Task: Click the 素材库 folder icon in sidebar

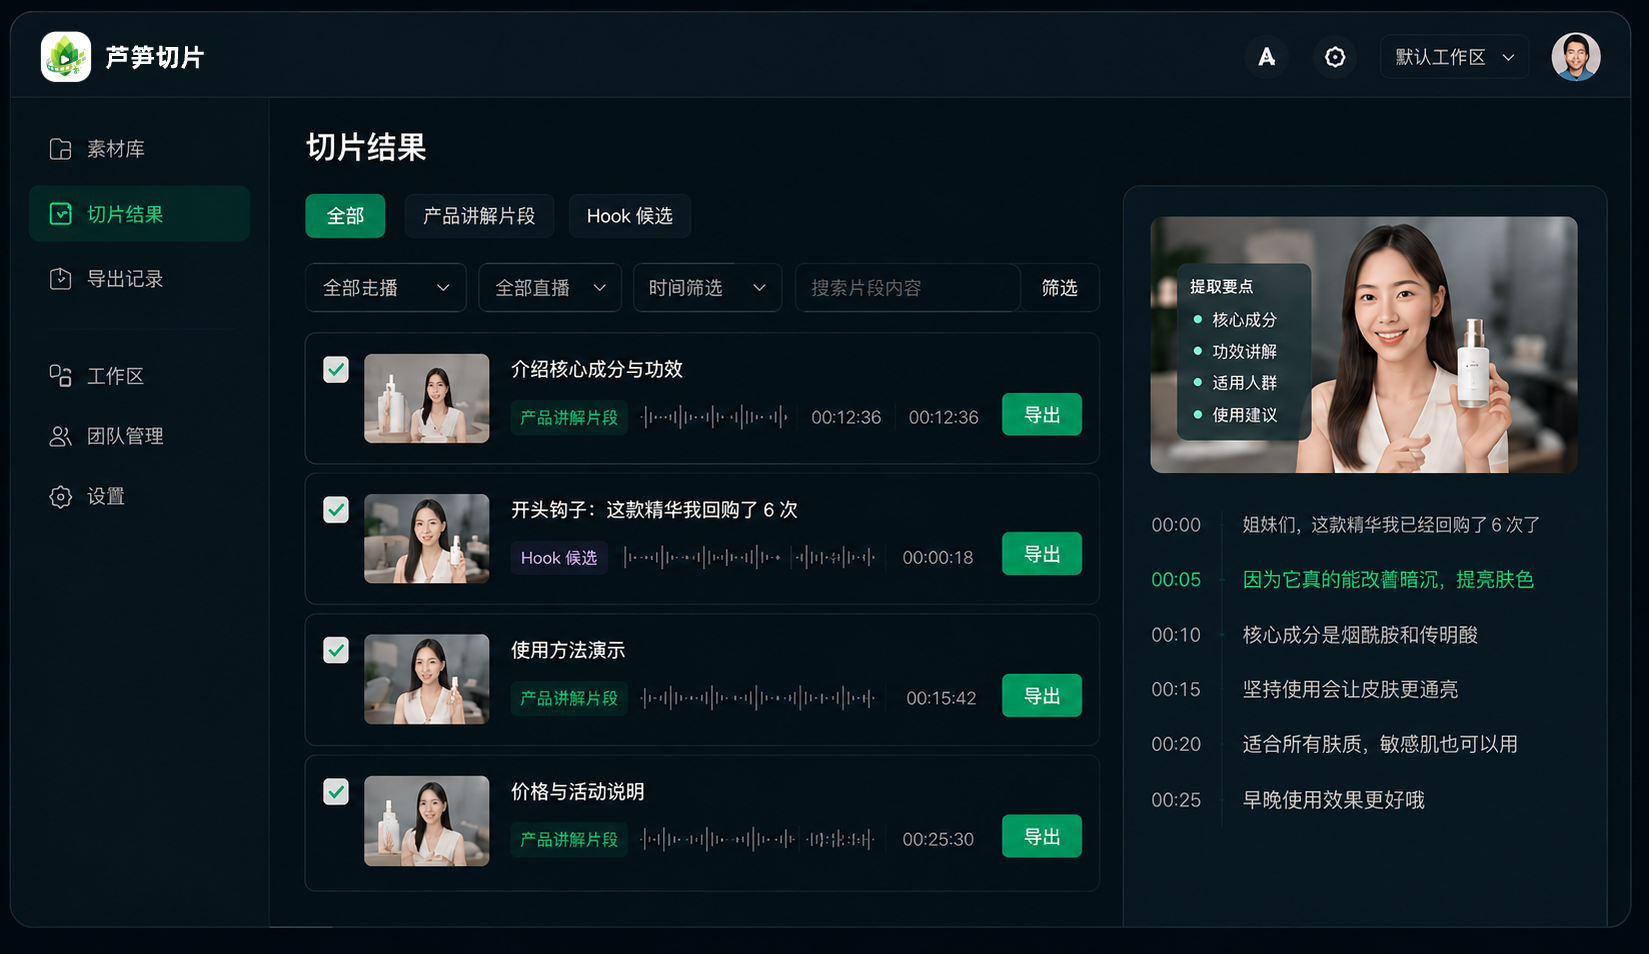Action: click(x=60, y=149)
